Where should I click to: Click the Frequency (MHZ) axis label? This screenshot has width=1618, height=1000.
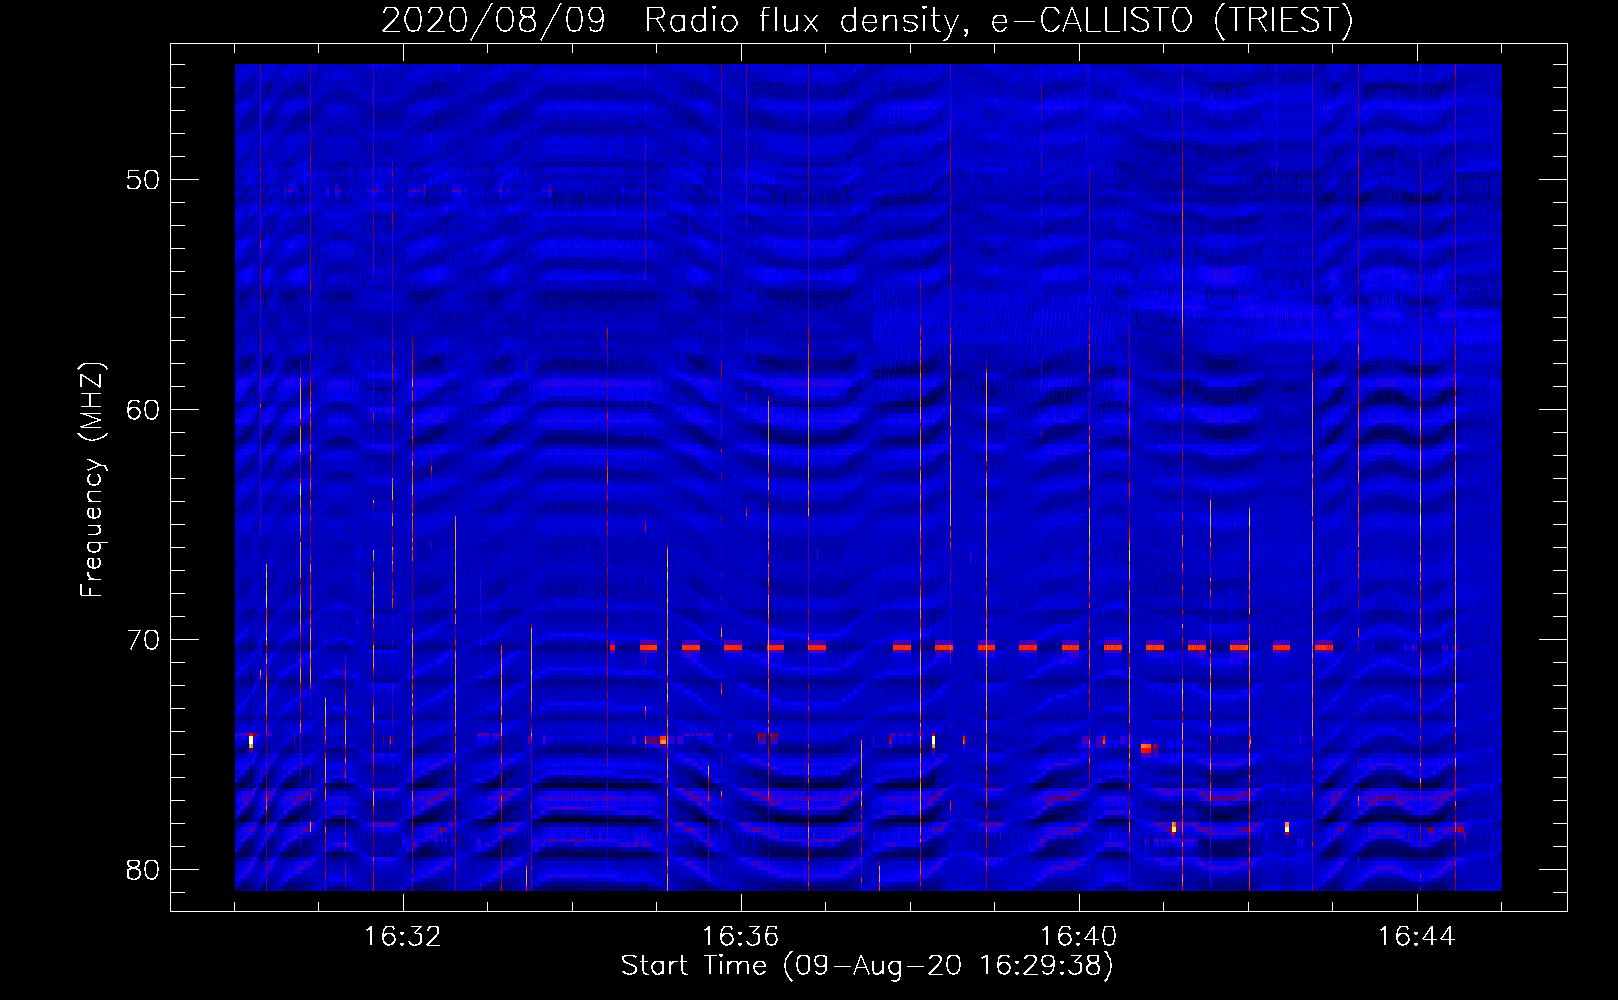click(92, 480)
